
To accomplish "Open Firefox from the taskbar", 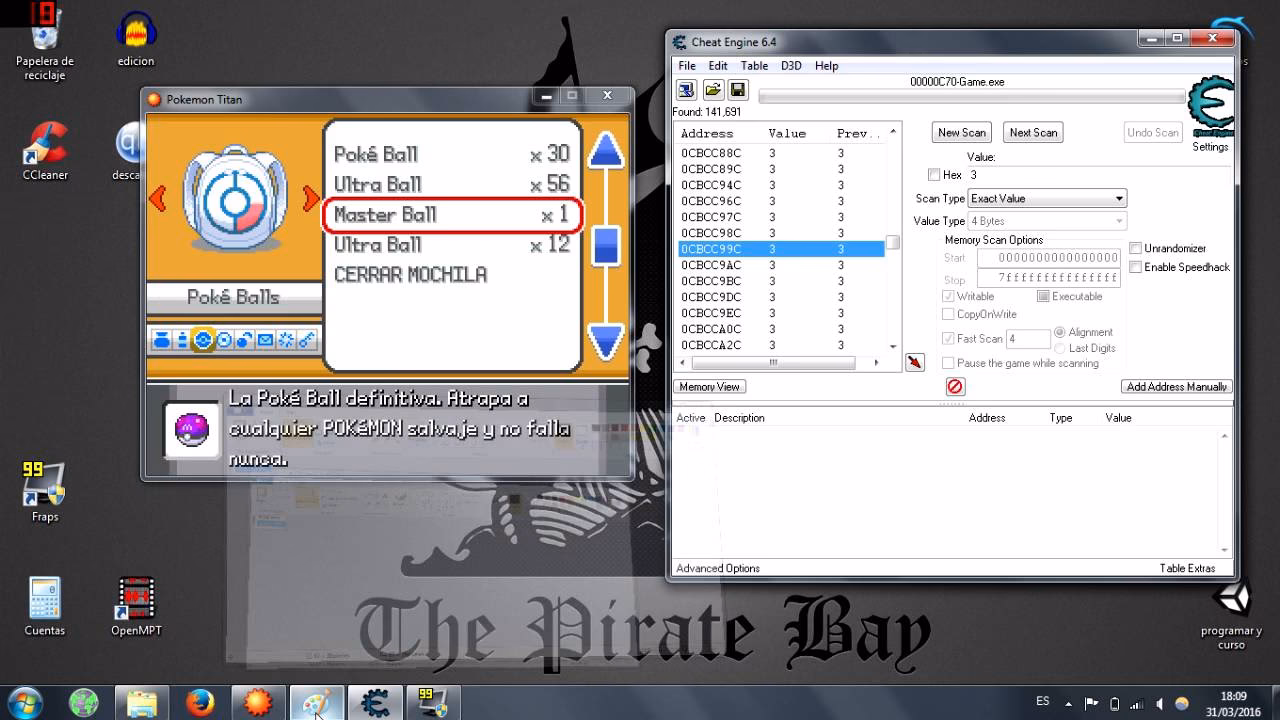I will coord(200,703).
